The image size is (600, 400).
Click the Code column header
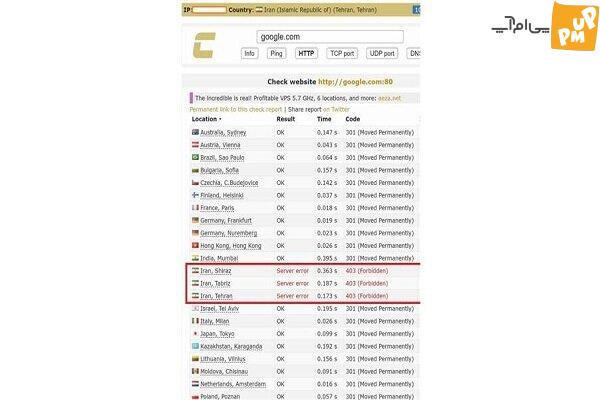pos(352,119)
